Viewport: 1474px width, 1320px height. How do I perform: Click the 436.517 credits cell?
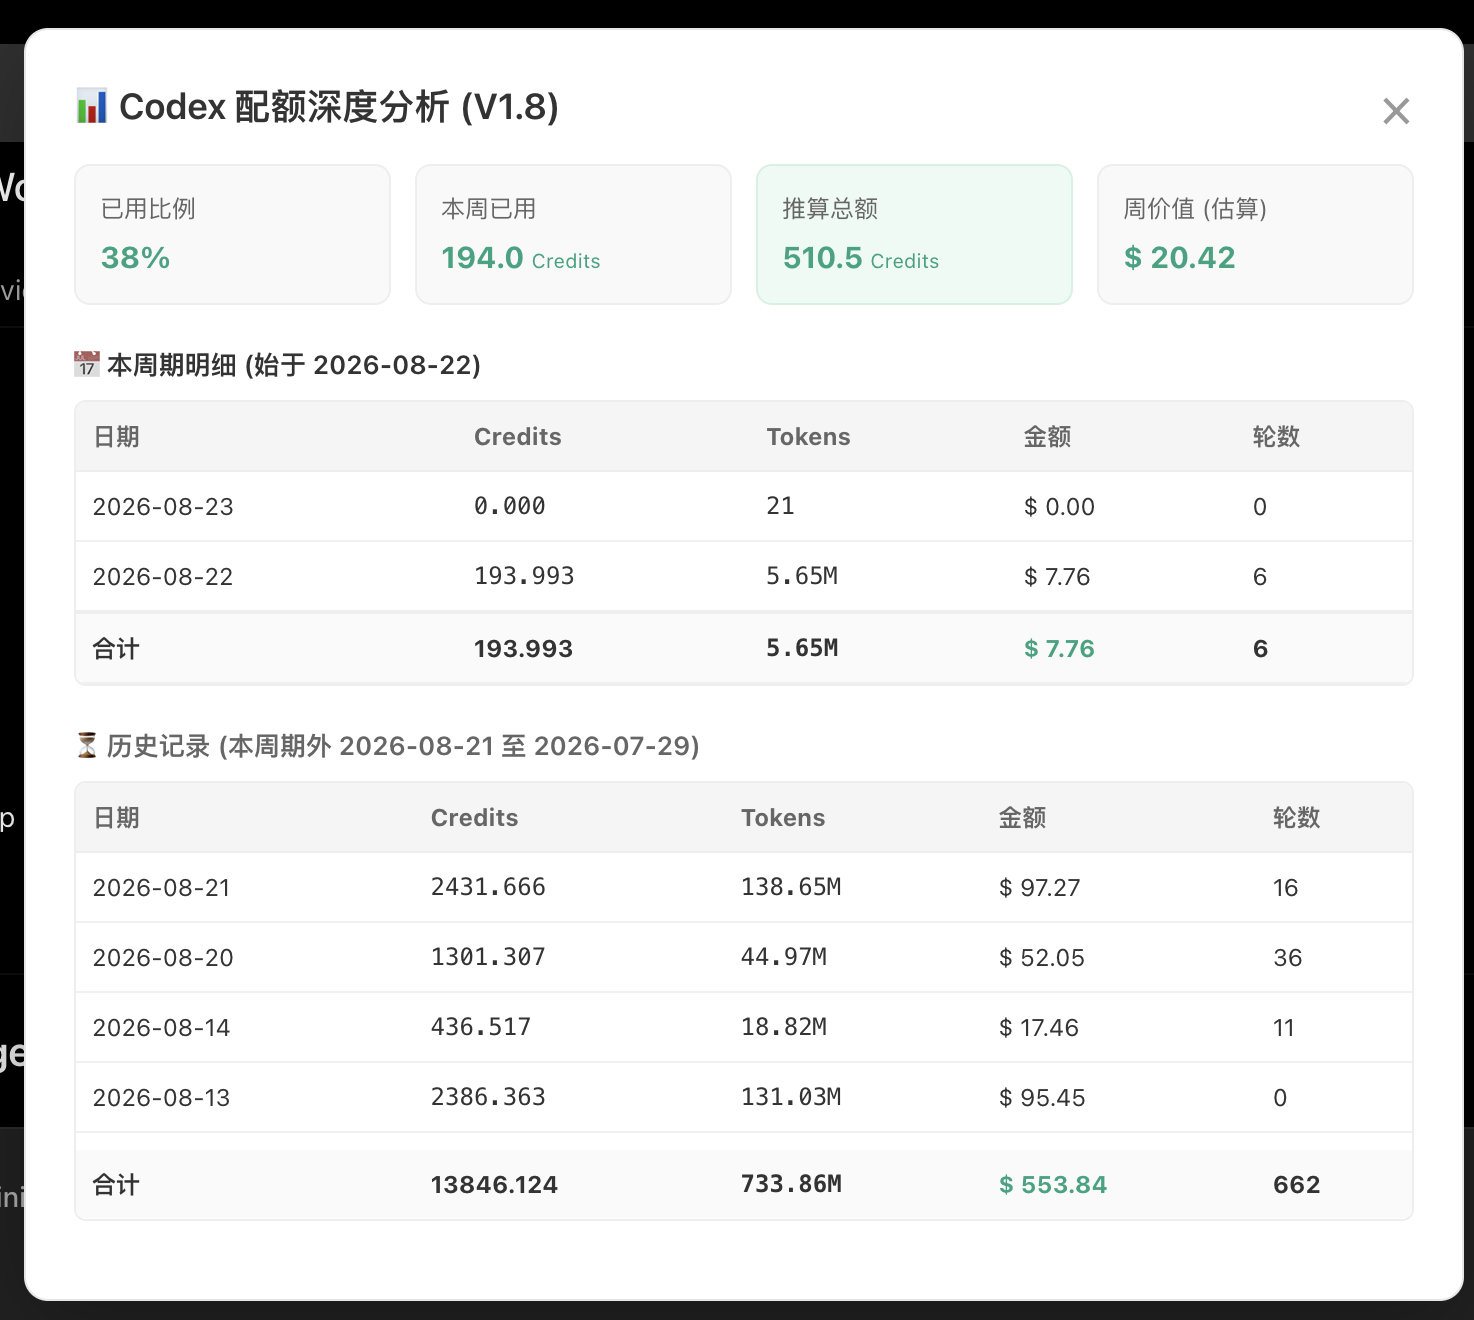(481, 1027)
